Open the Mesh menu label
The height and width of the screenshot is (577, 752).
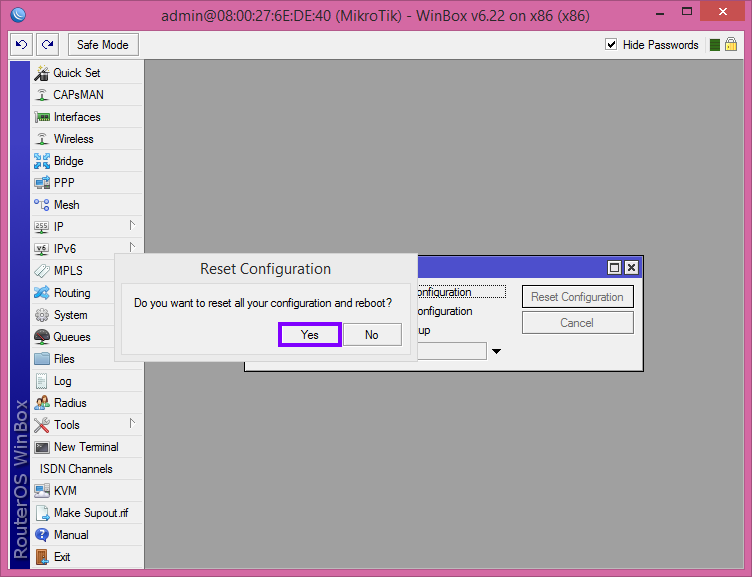[x=67, y=205]
